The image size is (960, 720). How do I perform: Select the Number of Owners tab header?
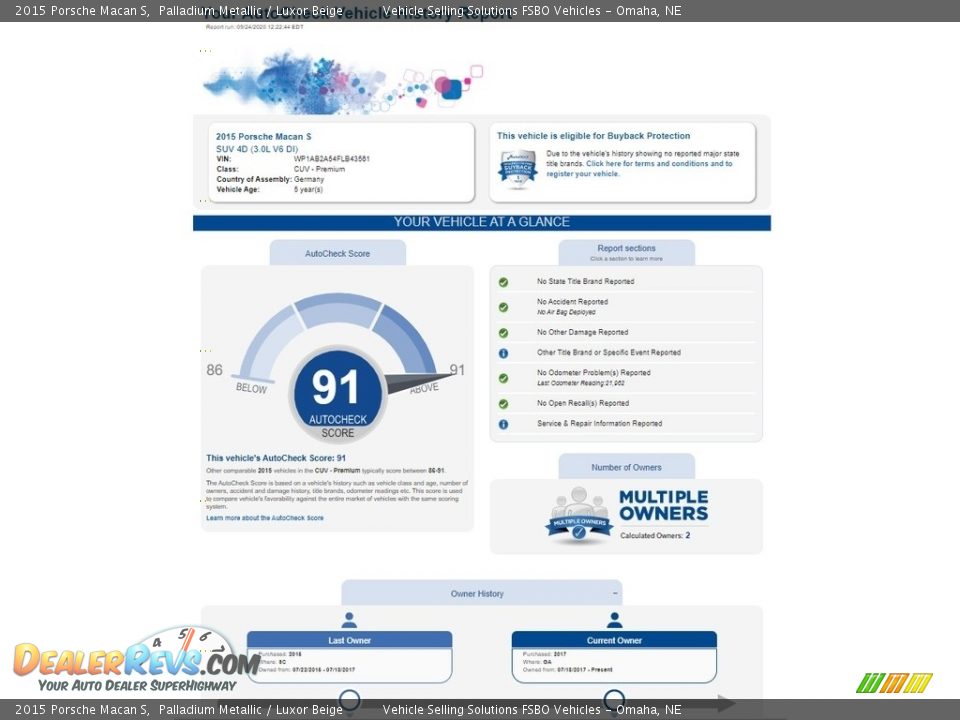[626, 467]
